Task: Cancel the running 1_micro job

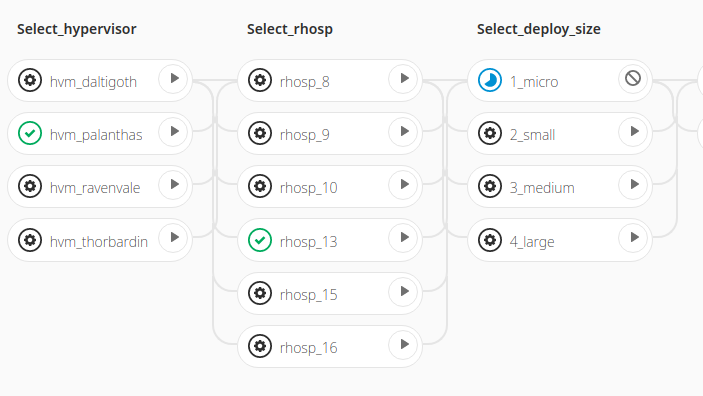Action: pos(633,79)
